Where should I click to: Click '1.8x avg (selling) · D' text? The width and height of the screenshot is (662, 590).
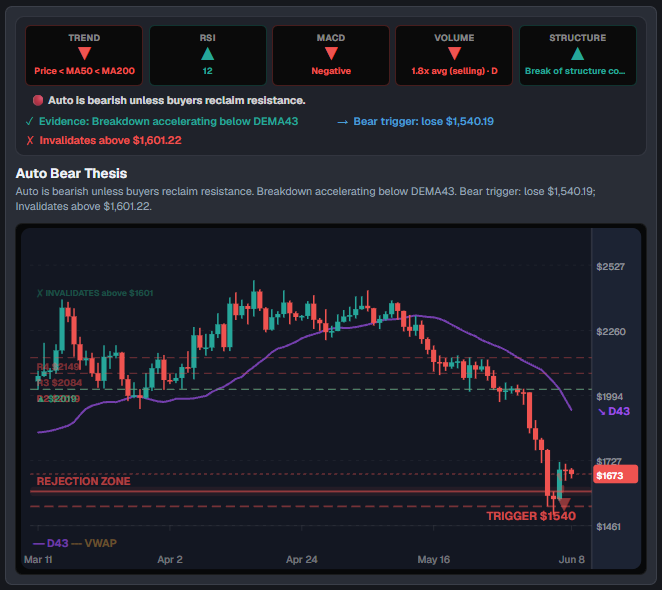(454, 71)
